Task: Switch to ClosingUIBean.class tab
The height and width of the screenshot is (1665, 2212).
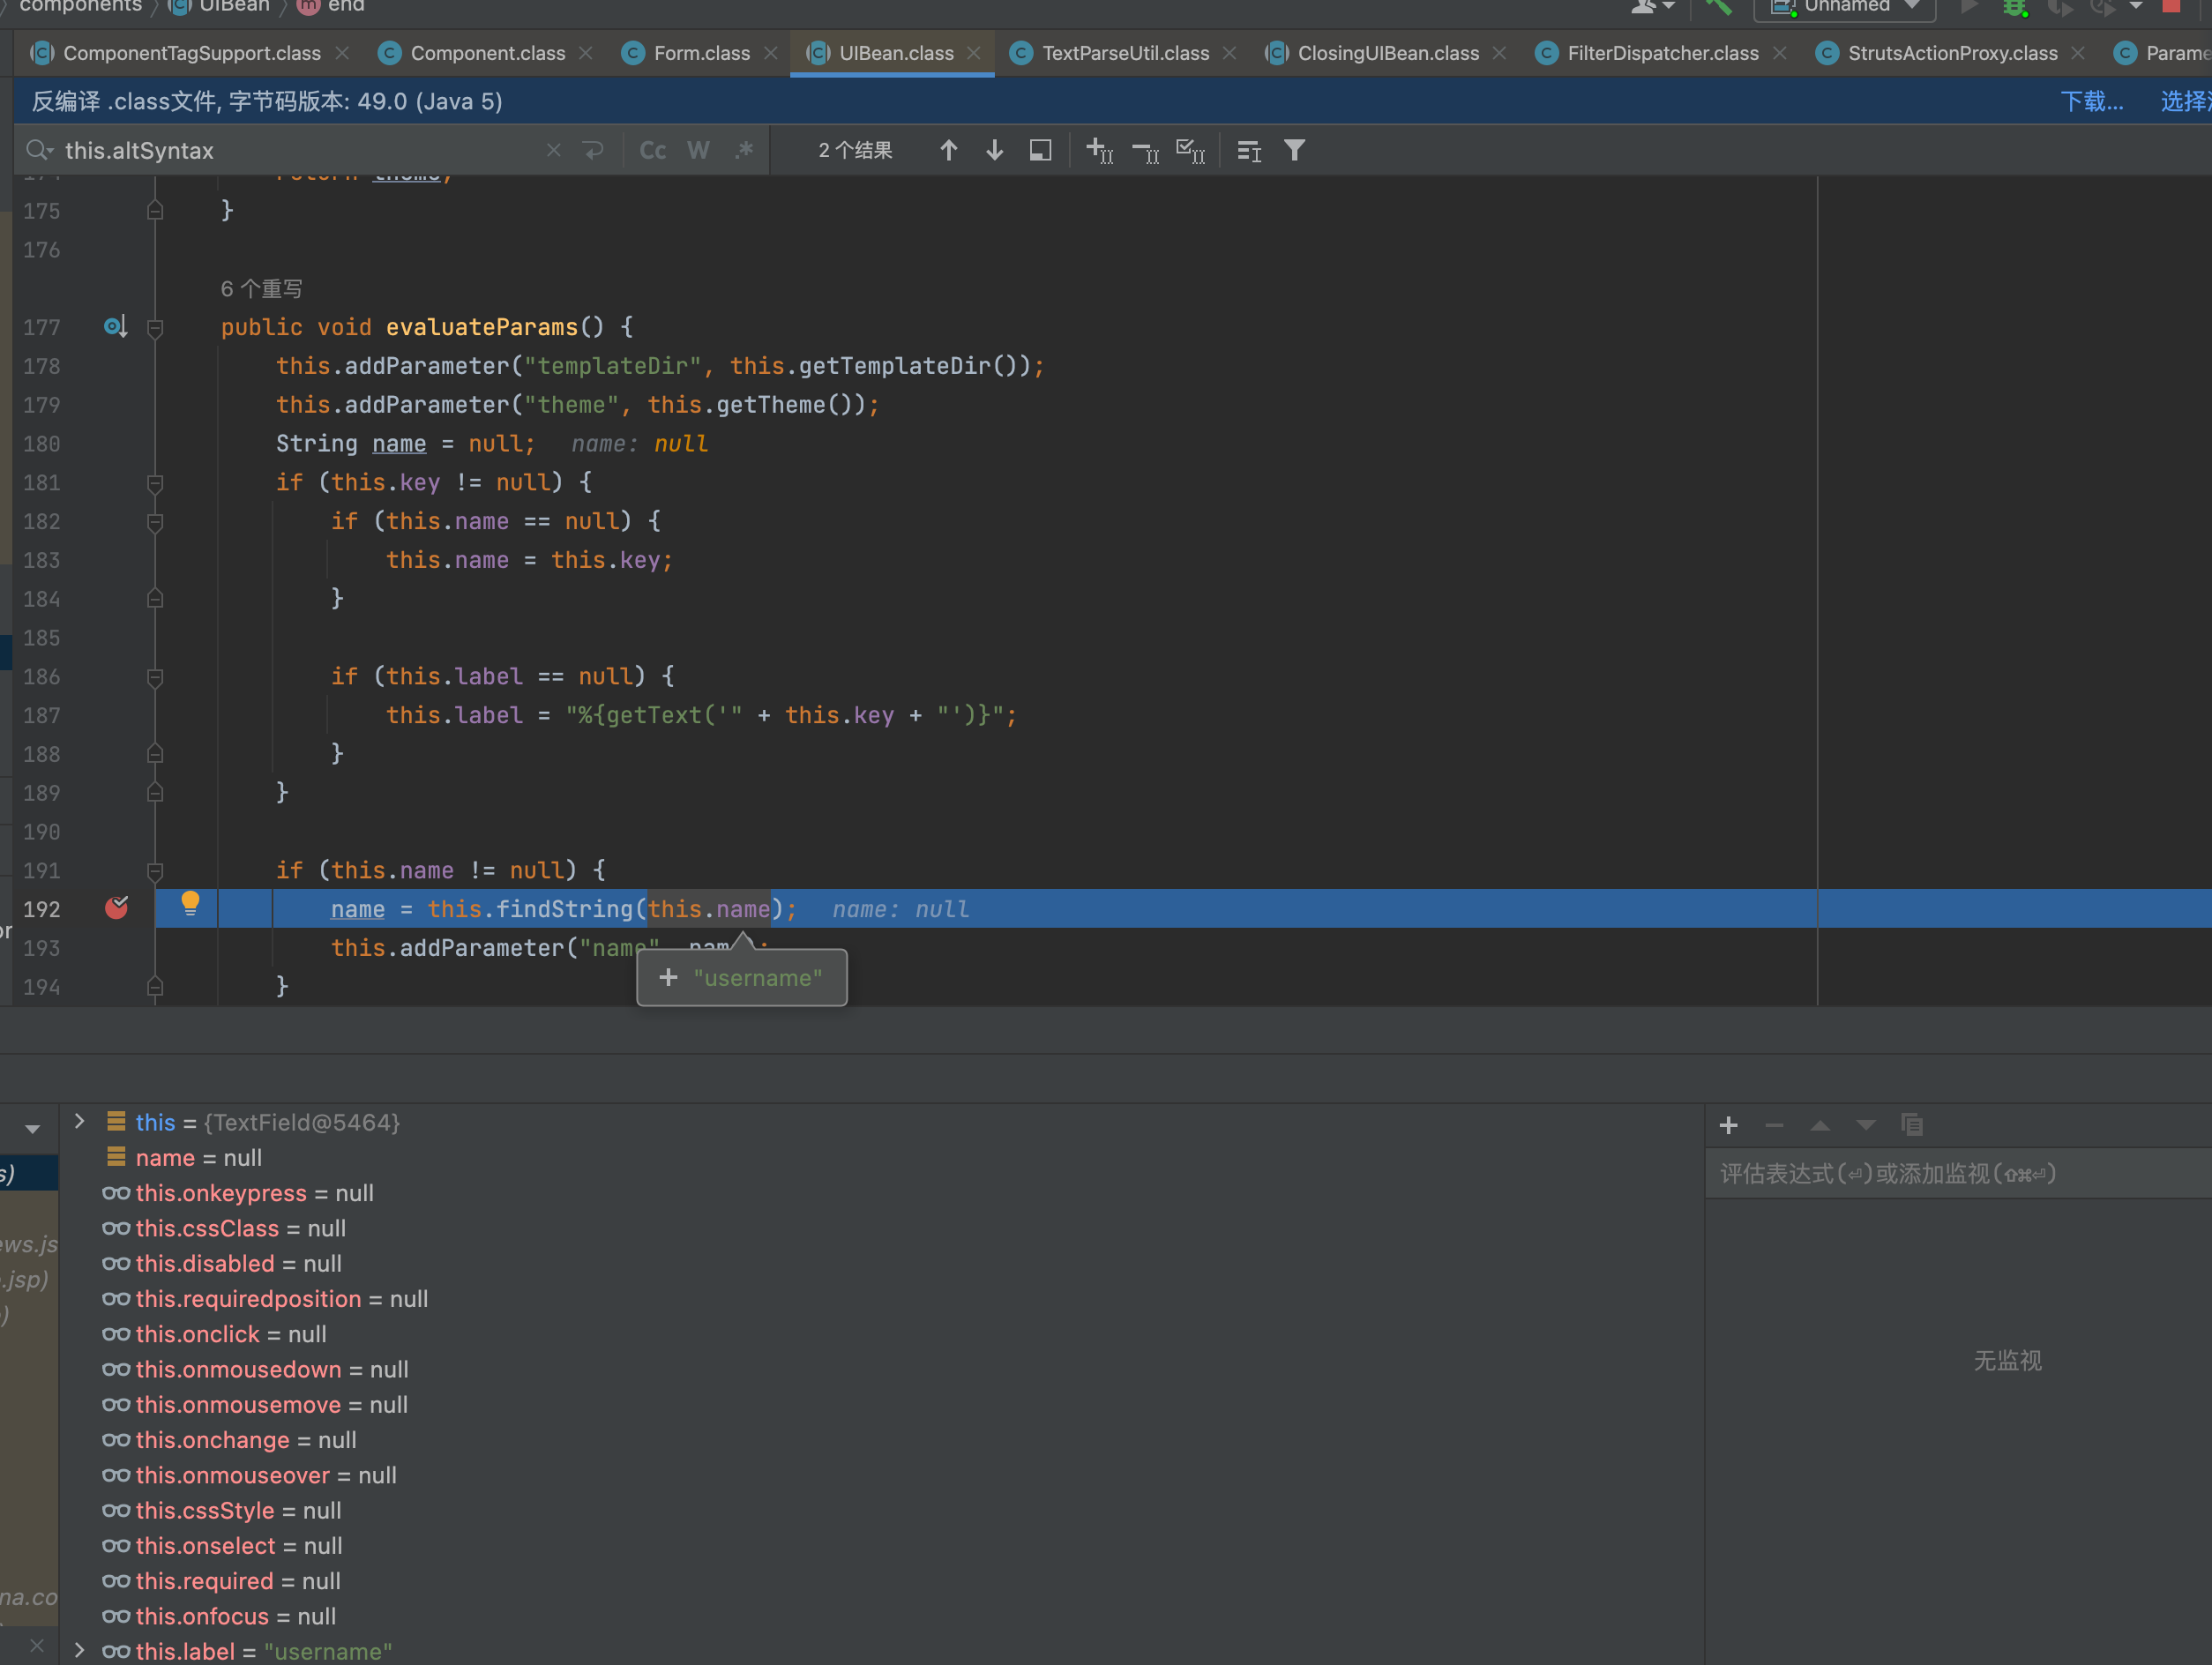Action: tap(1387, 53)
